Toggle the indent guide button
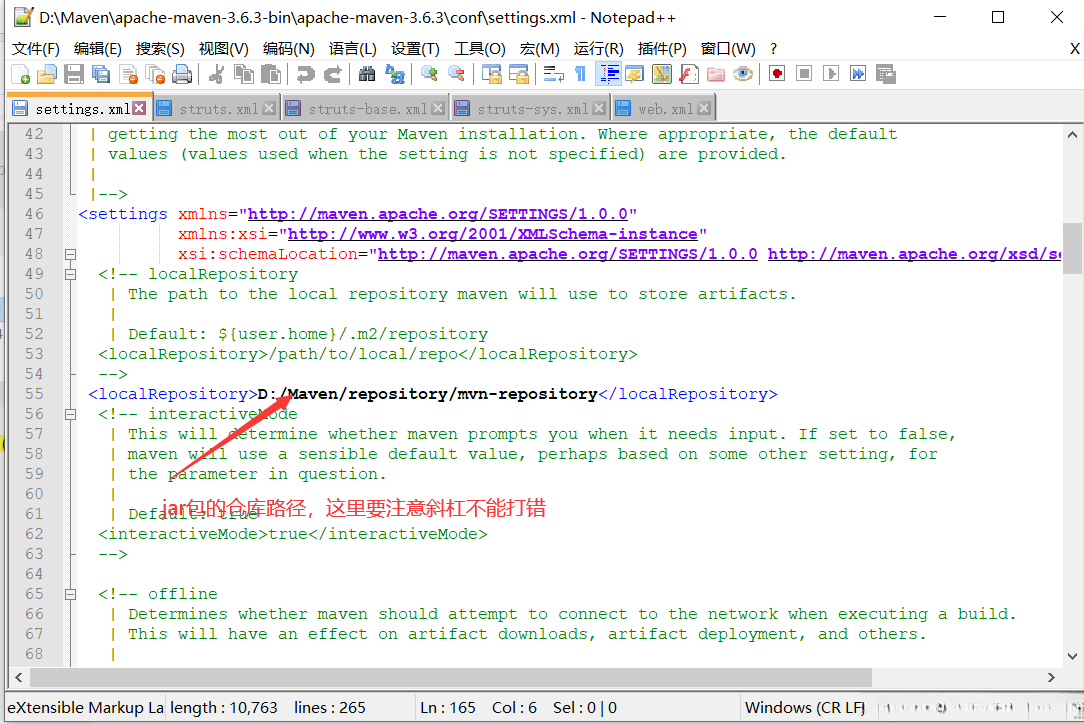The height and width of the screenshot is (724, 1084). [608, 74]
